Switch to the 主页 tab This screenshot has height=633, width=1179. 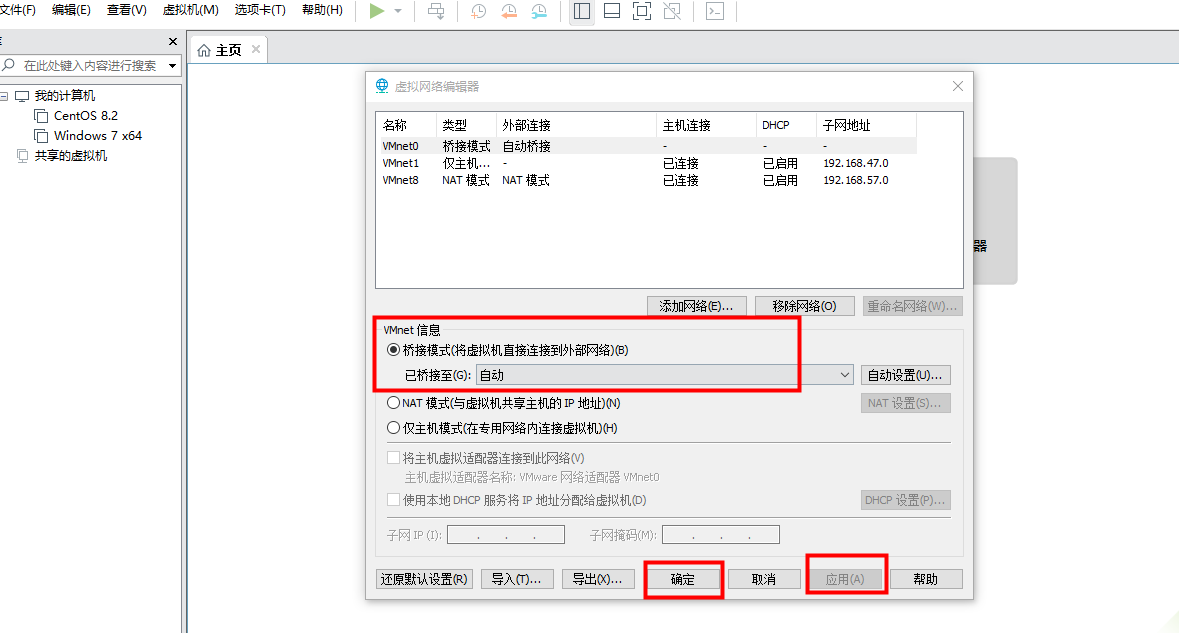coord(228,50)
